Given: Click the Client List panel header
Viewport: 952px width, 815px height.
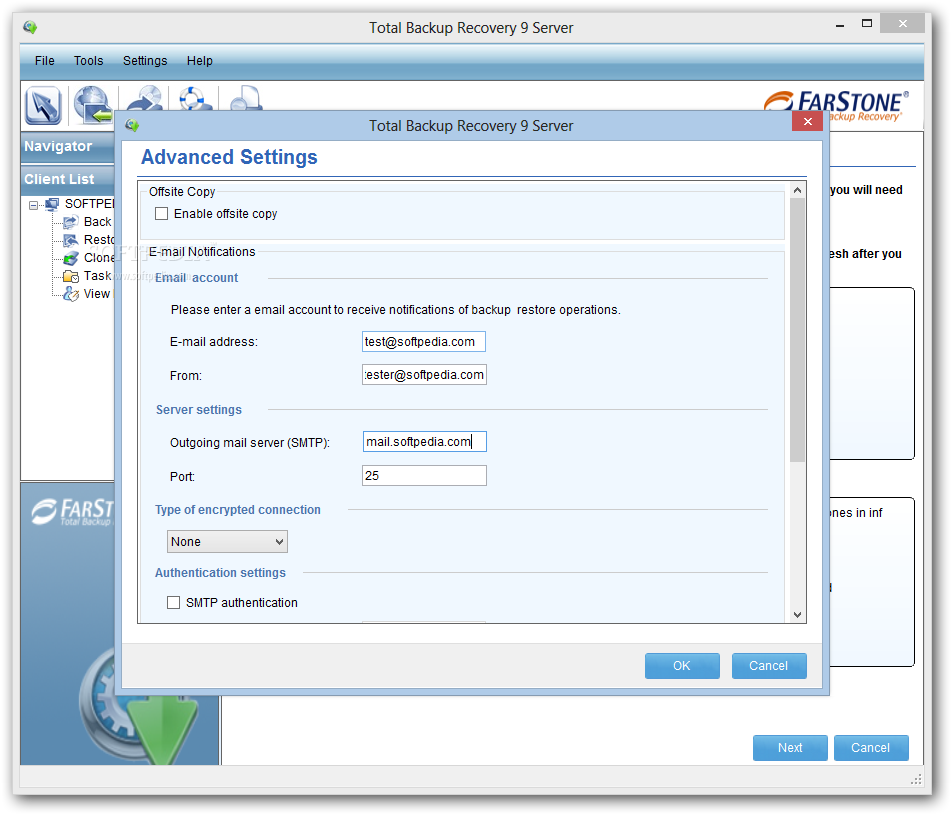Looking at the screenshot, I should coord(67,179).
